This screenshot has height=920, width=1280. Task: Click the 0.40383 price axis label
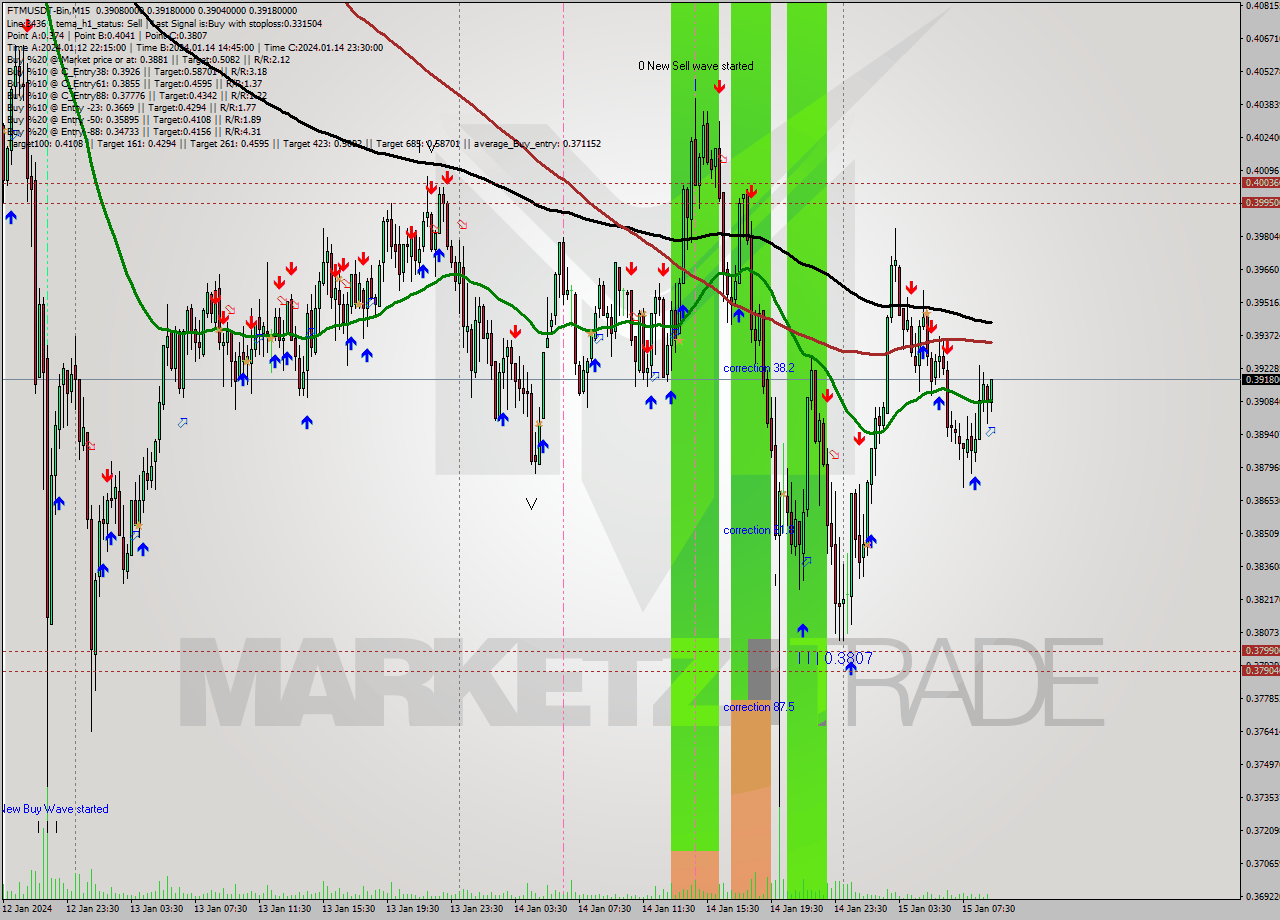tap(1262, 104)
